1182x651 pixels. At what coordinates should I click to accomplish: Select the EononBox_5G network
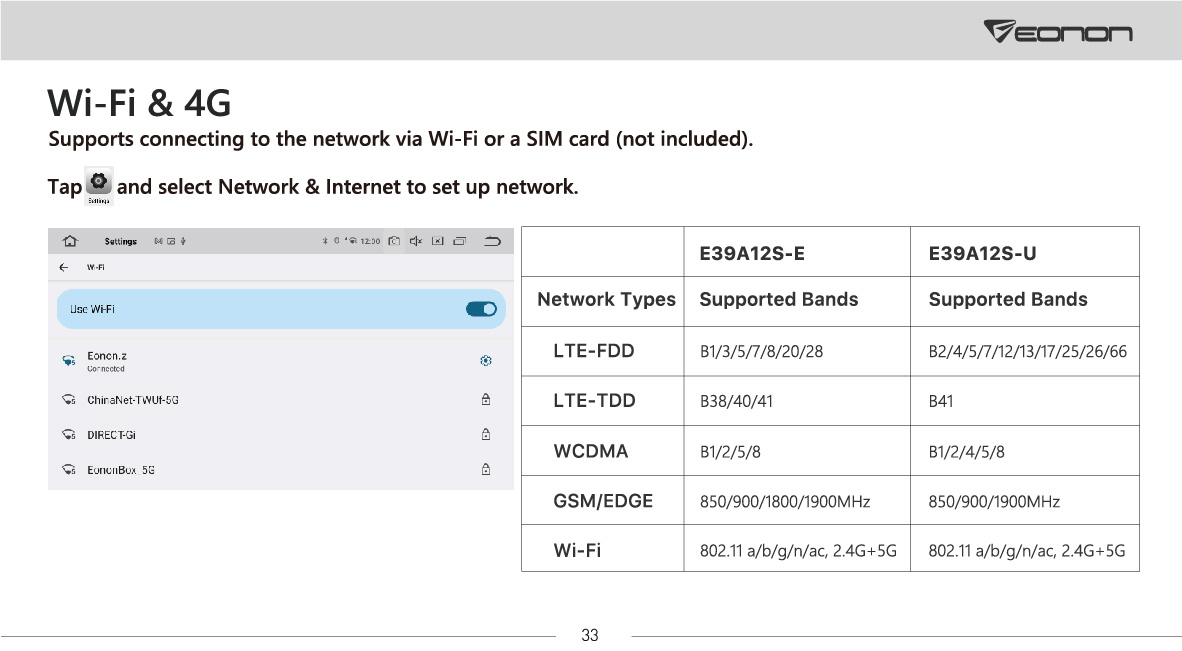tap(281, 469)
